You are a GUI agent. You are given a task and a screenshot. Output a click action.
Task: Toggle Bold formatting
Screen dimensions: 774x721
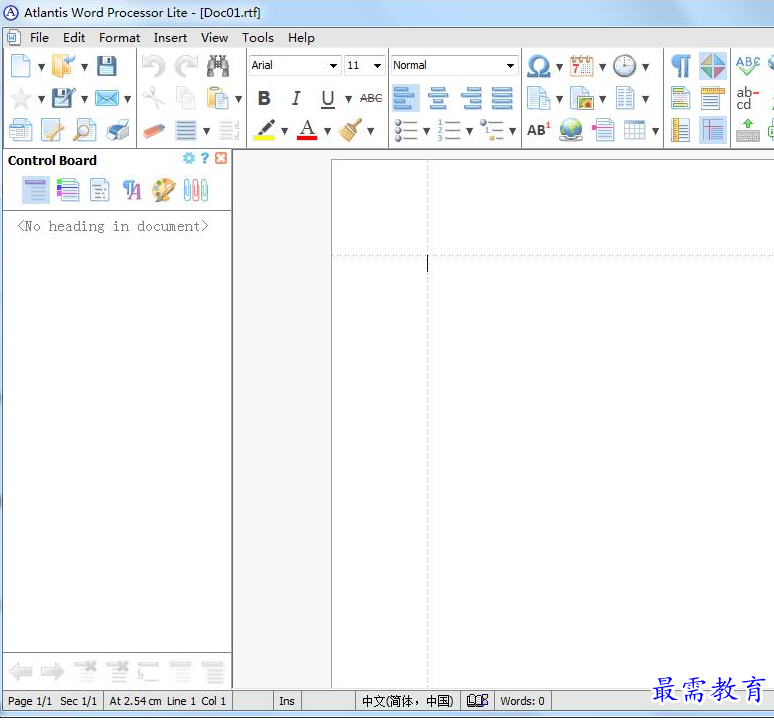tap(264, 98)
